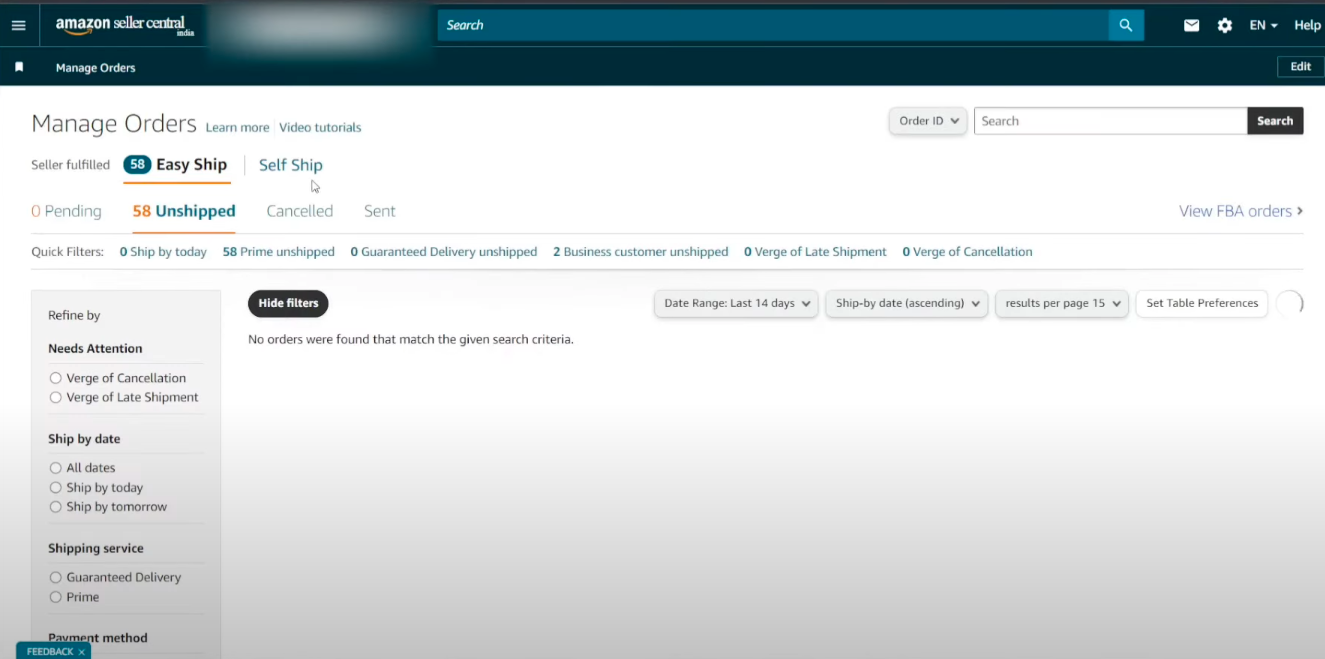This screenshot has height=659, width=1325.
Task: Click the Amazon Seller Central logo
Action: click(125, 25)
